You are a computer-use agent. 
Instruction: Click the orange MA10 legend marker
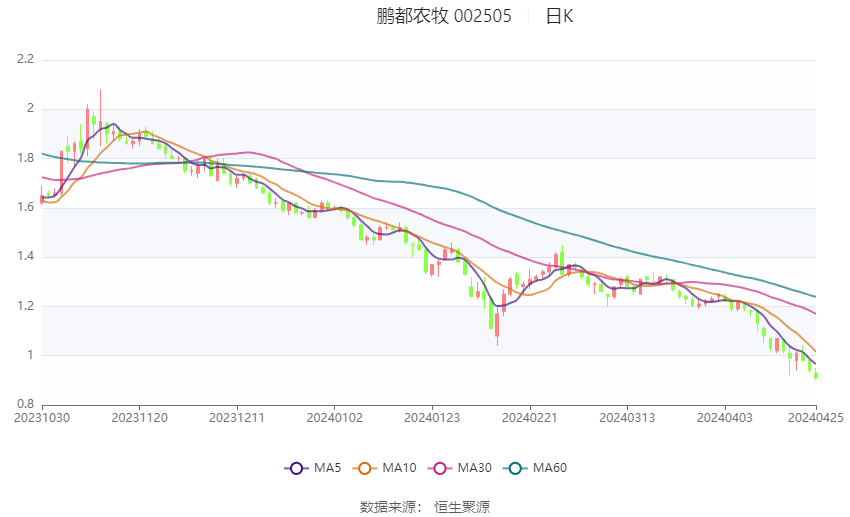(365, 468)
